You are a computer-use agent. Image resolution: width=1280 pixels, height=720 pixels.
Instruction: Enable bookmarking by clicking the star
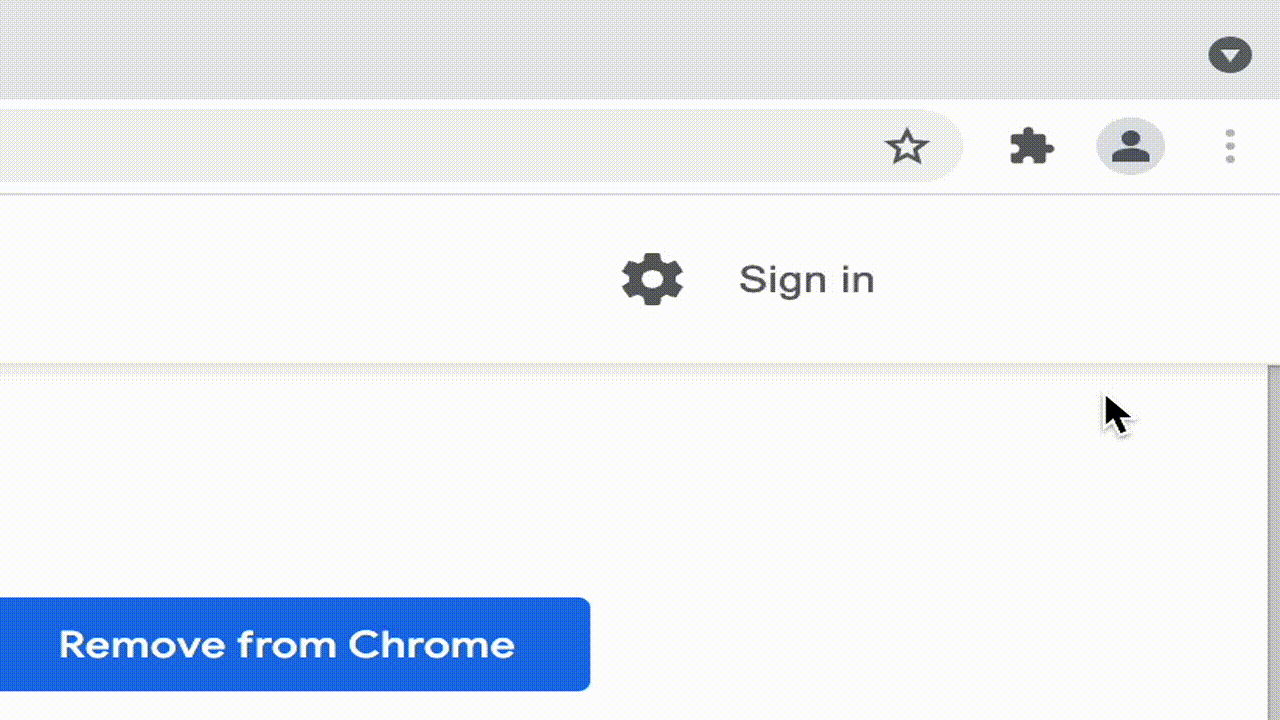[906, 146]
